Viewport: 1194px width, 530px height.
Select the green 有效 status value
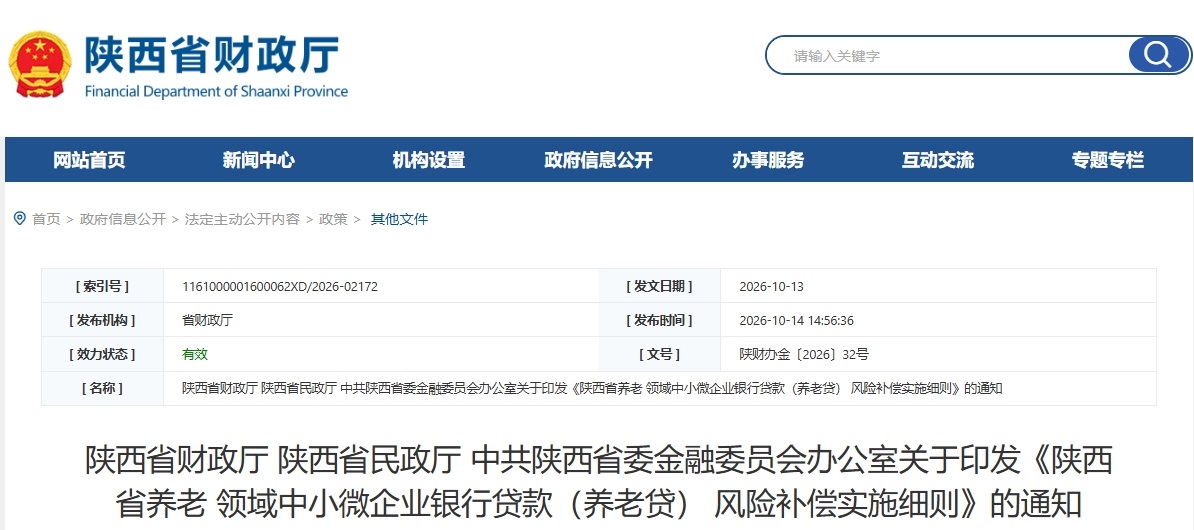pos(195,354)
